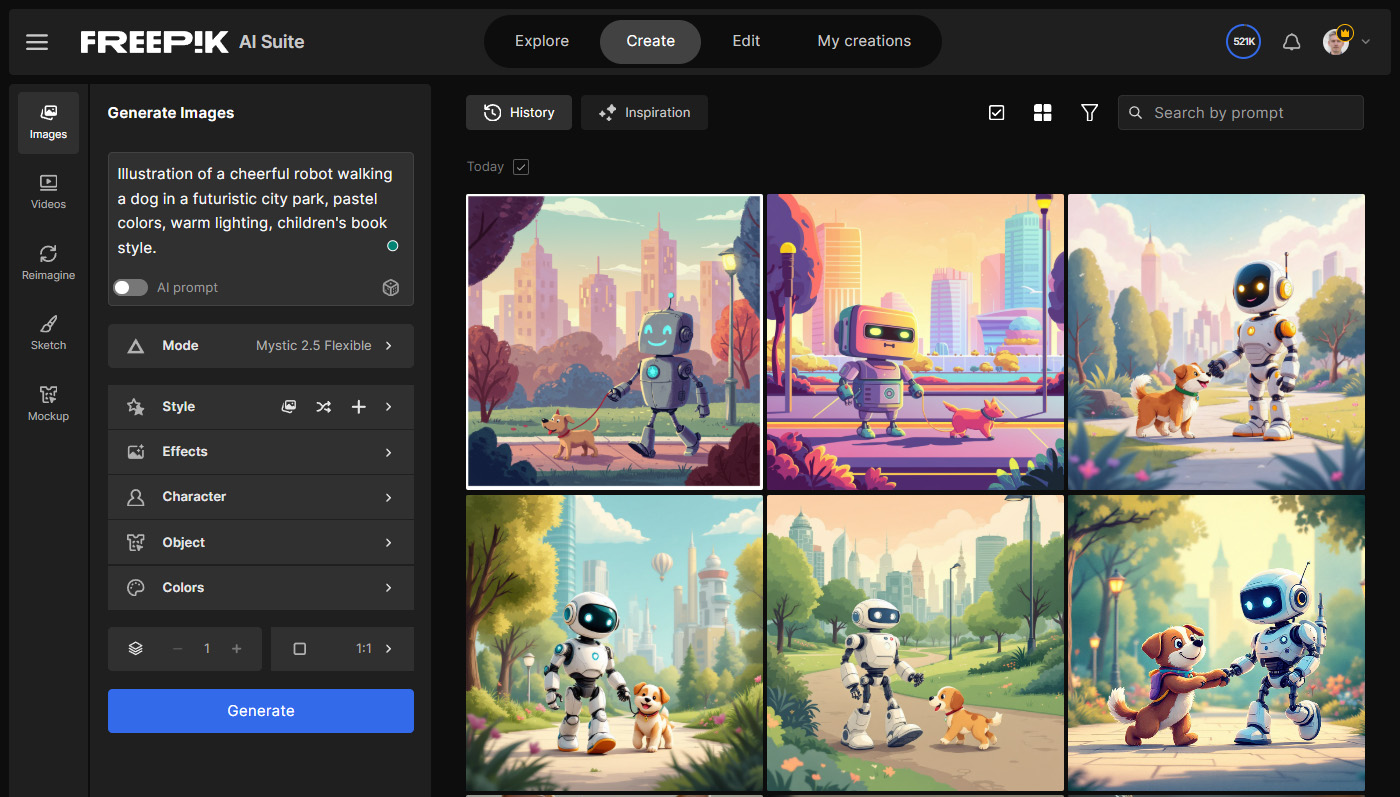This screenshot has height=797, width=1400.
Task: Open the robot with hot air balloon image
Action: 615,643
